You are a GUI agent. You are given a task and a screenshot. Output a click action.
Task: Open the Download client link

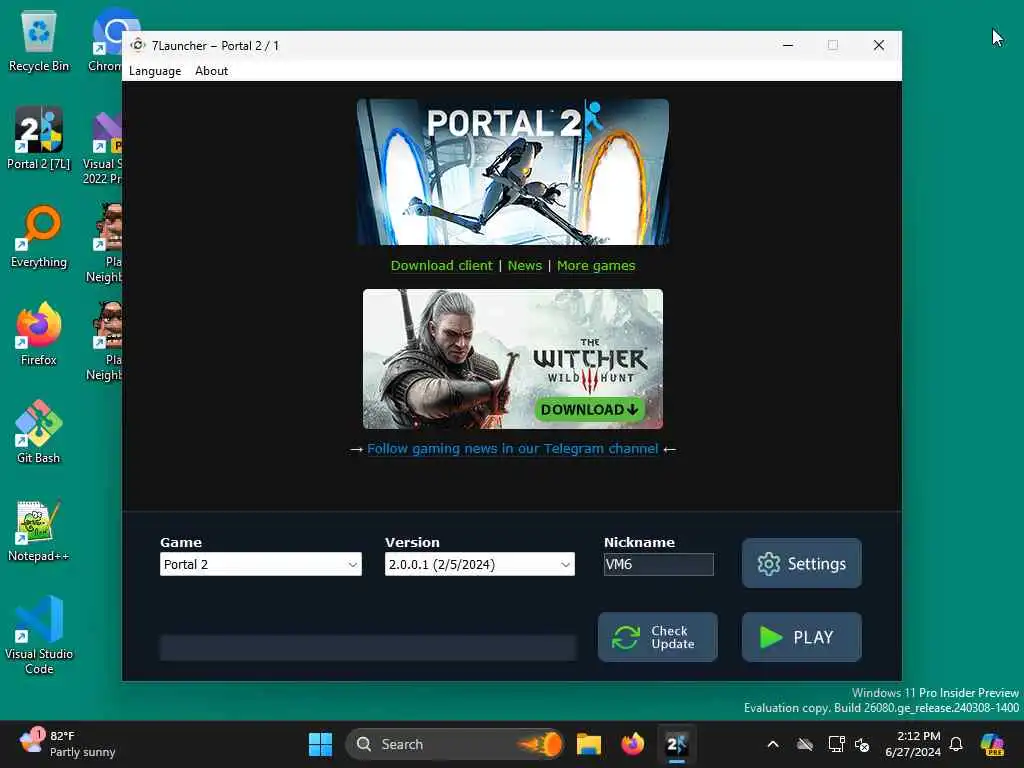[441, 265]
